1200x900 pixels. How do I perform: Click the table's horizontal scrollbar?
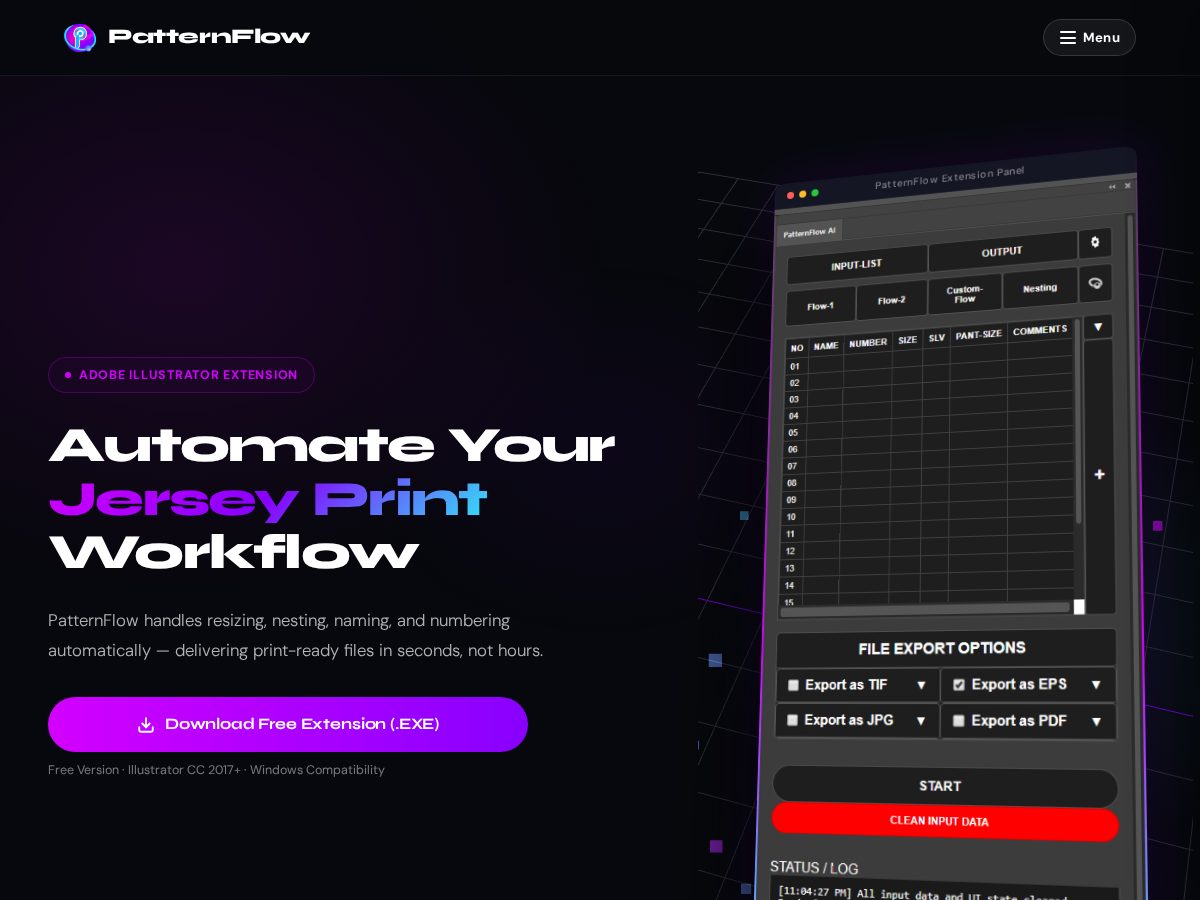(925, 608)
